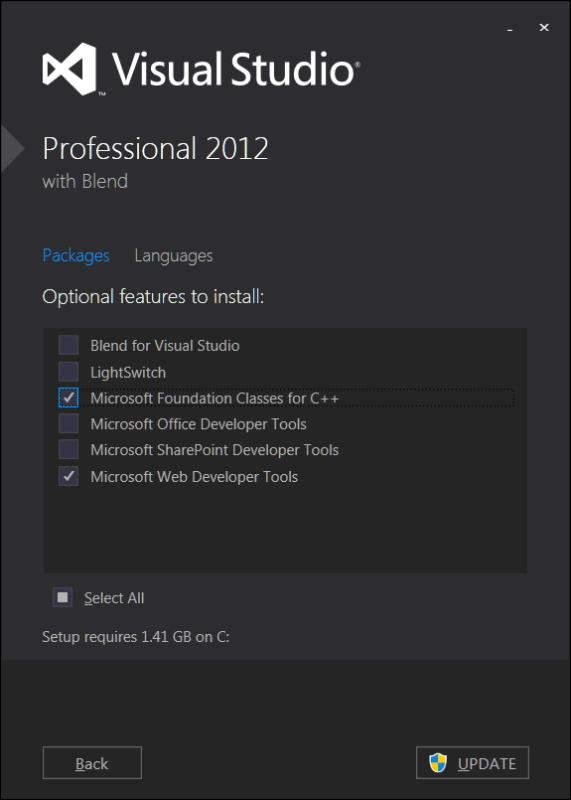Click the UAC shield icon on UPDATE
Image resolution: width=571 pixels, height=800 pixels.
(438, 763)
